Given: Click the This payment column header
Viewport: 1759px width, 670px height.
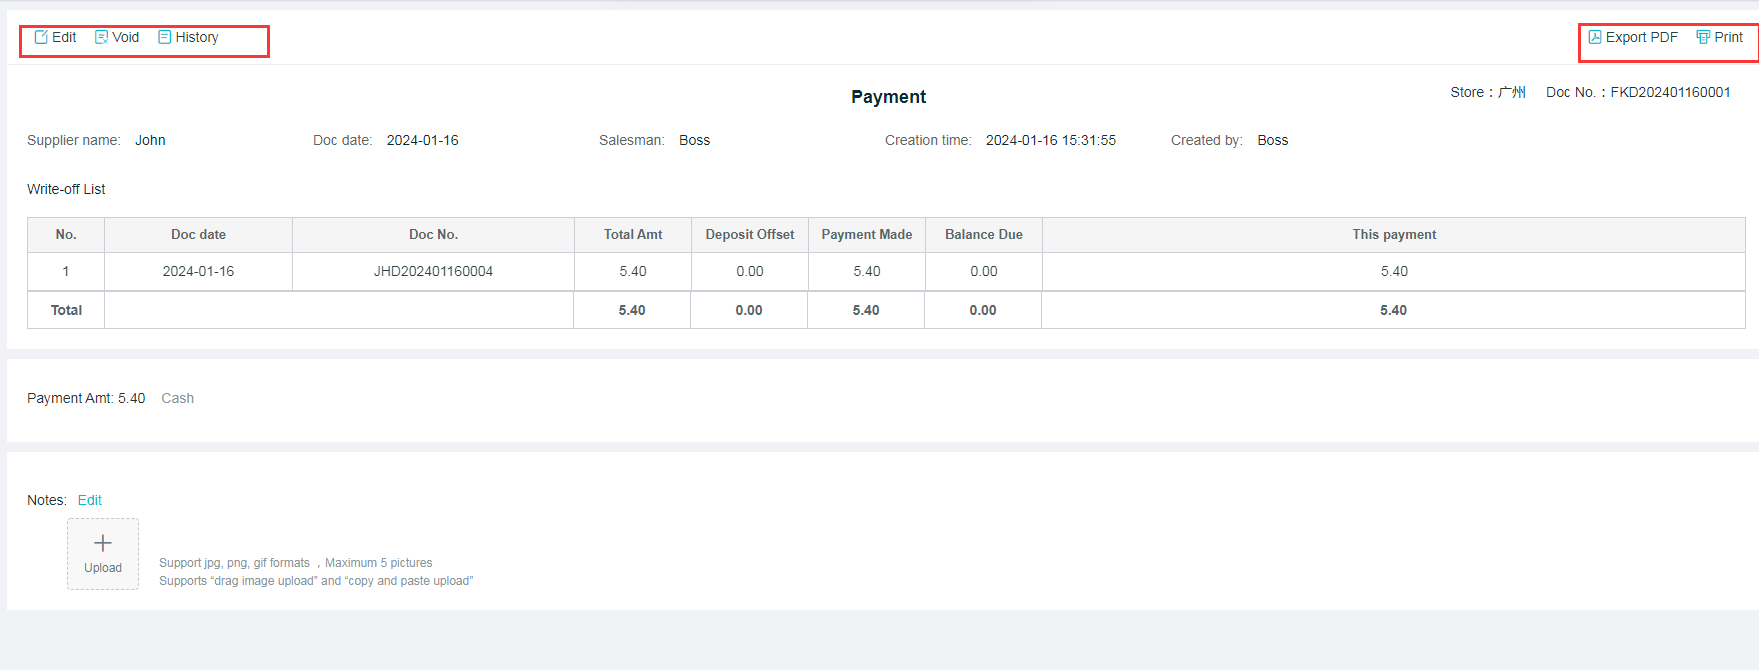Looking at the screenshot, I should coord(1394,234).
